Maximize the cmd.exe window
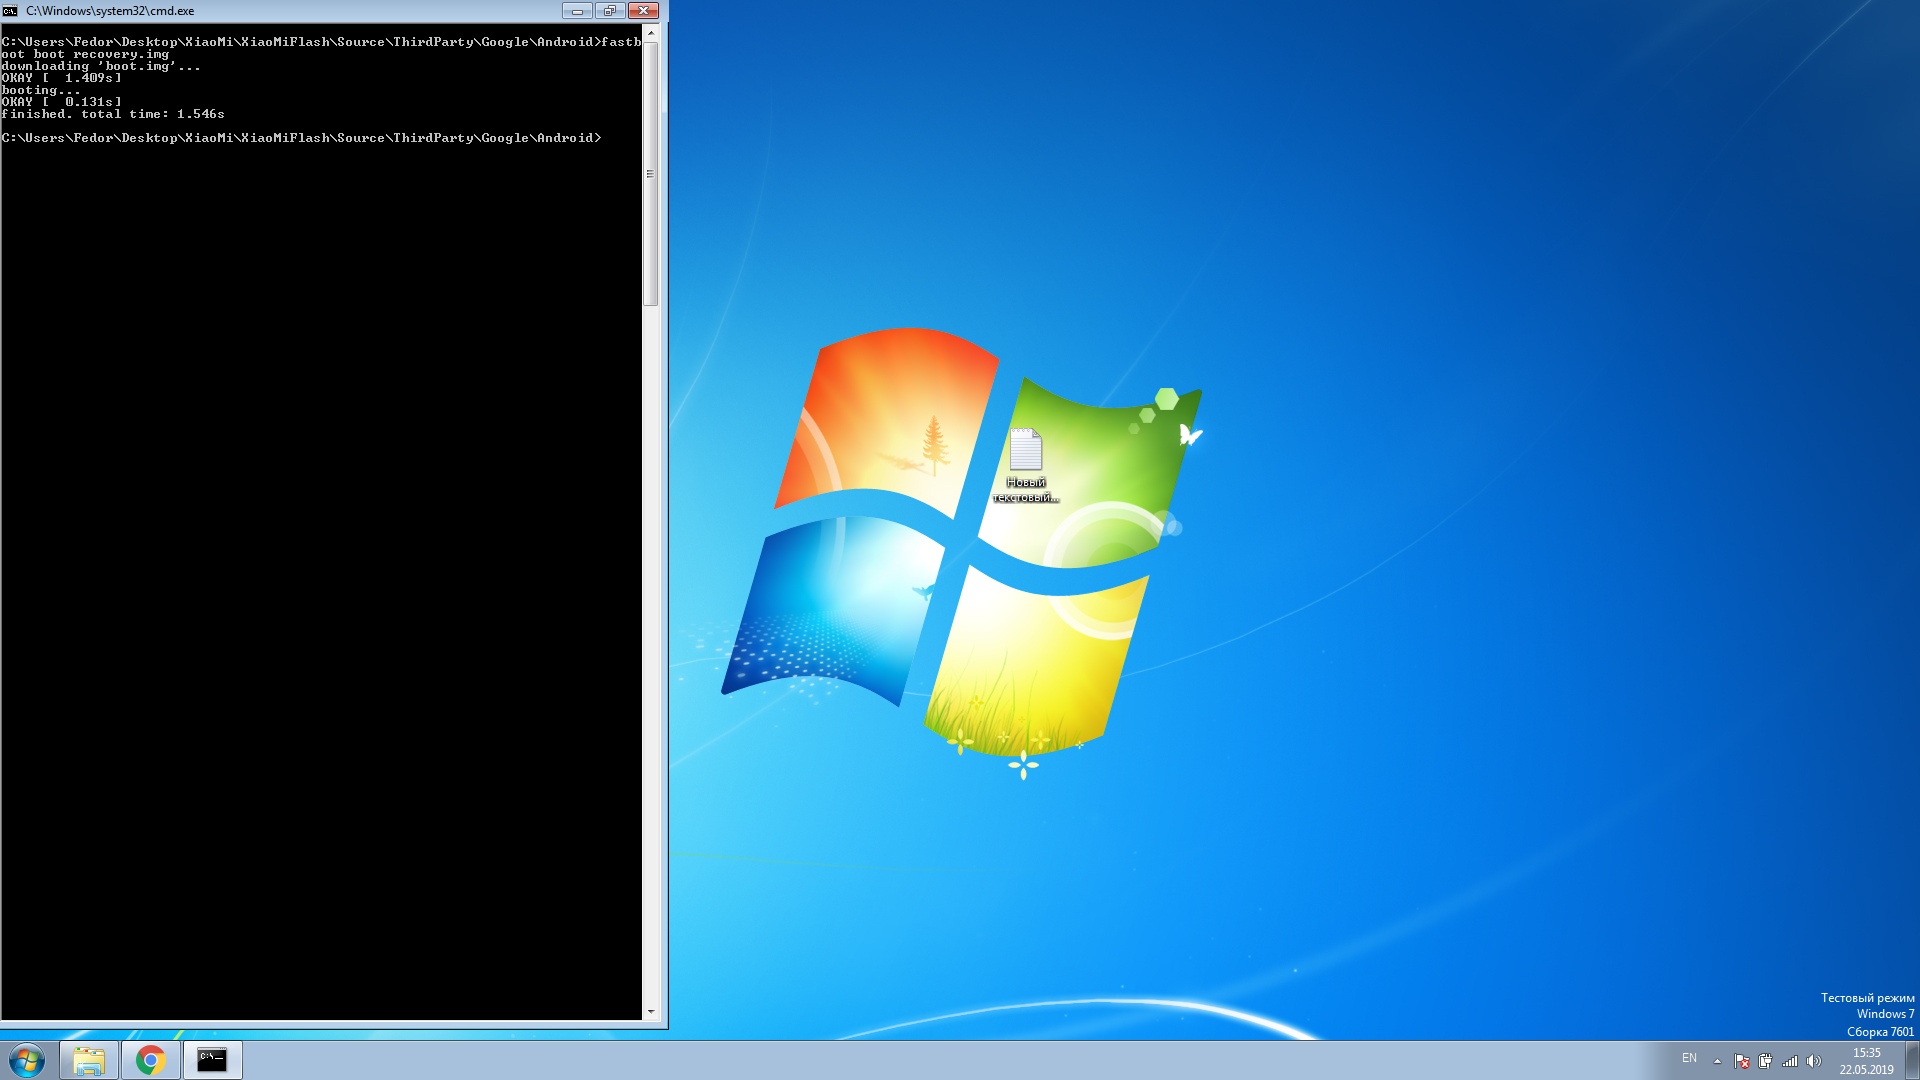Viewport: 1920px width, 1080px height. click(610, 11)
